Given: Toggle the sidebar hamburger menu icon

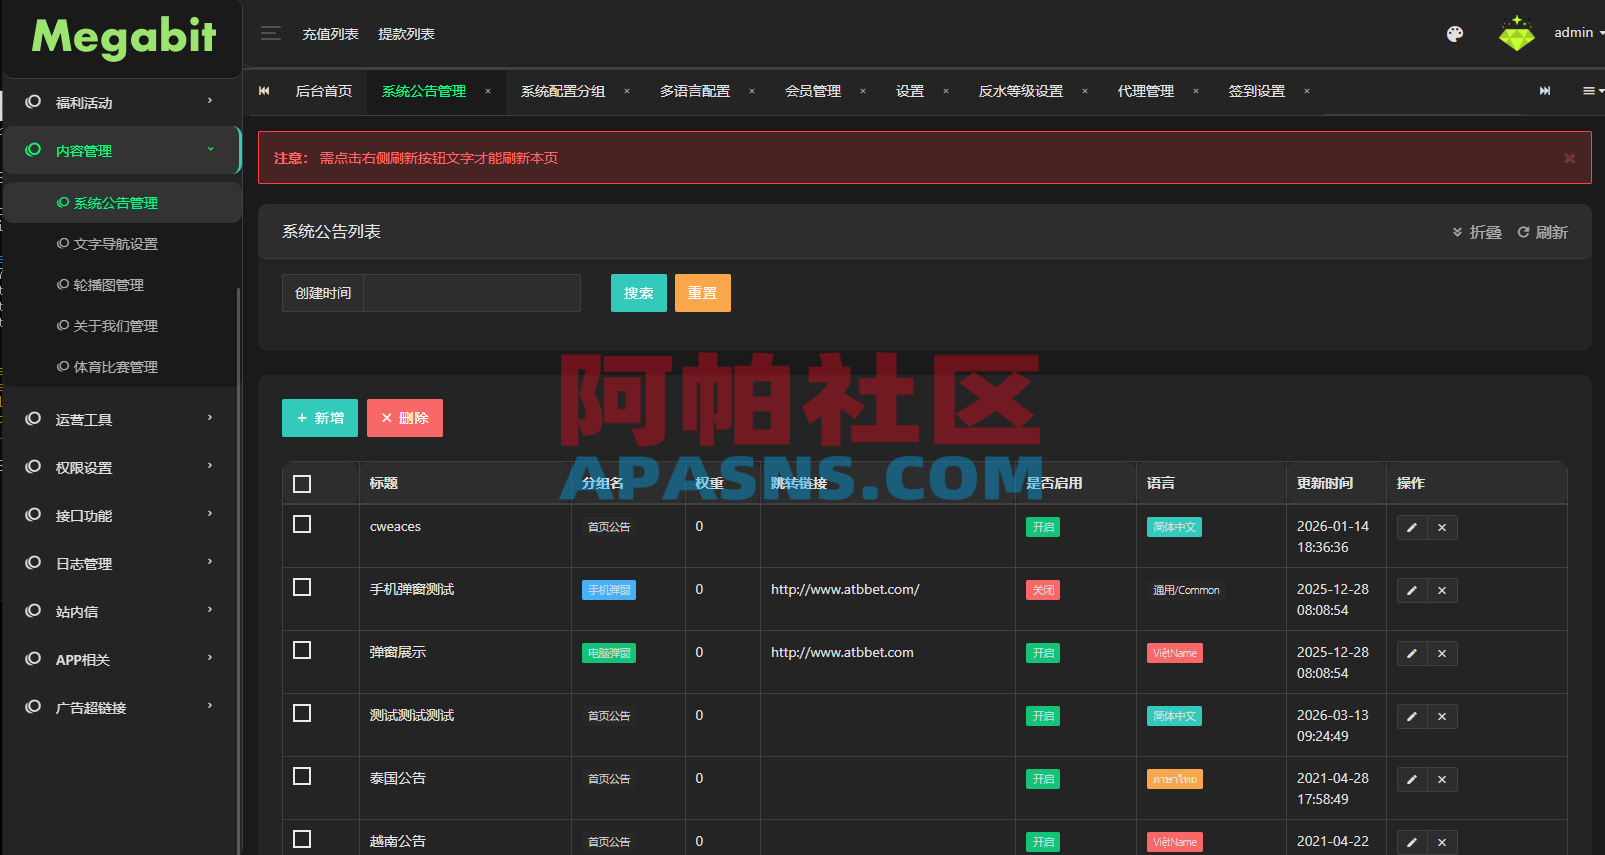Looking at the screenshot, I should click(270, 34).
